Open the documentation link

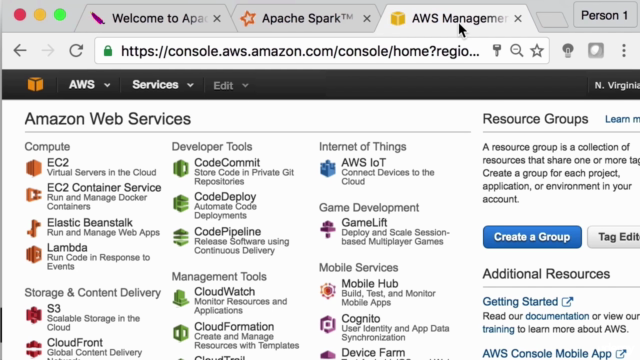point(557,316)
